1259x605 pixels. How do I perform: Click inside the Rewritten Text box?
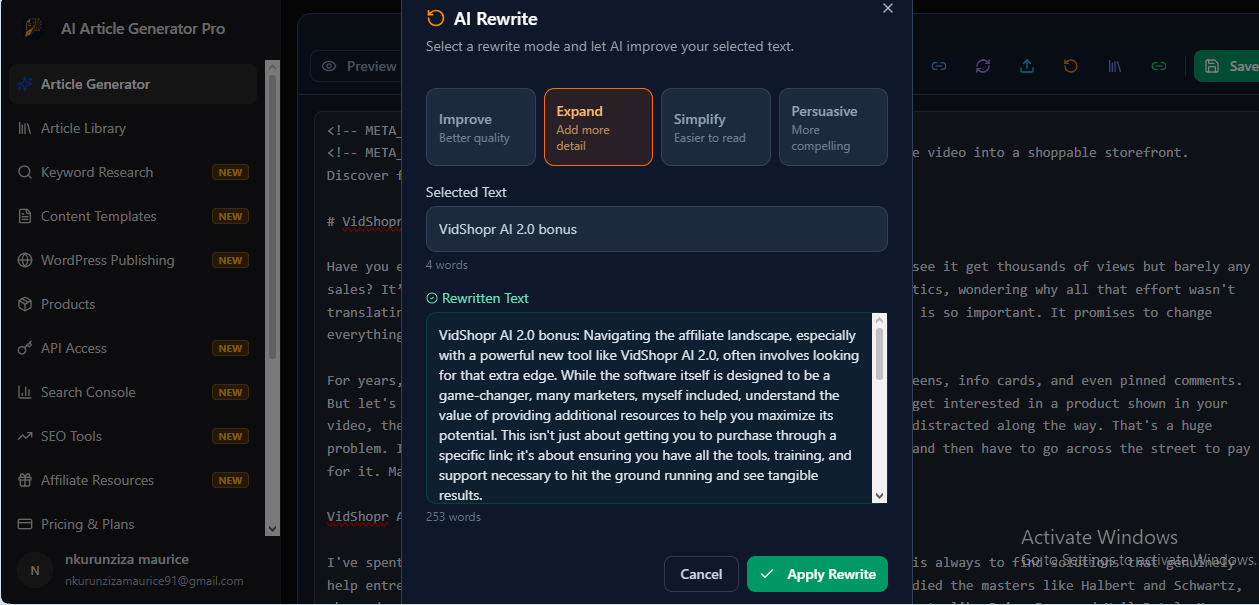pos(649,408)
